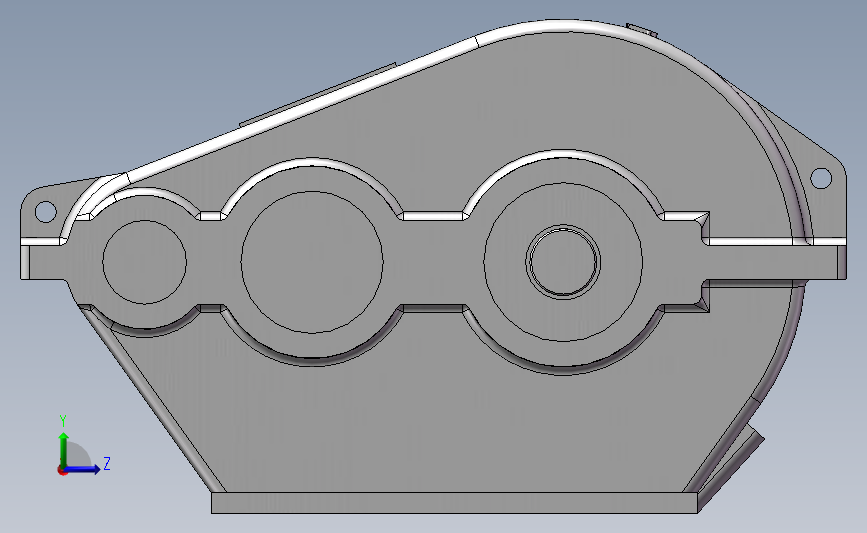Pick the inspection cover plate on sloped top
Image resolution: width=867 pixels, height=533 pixels.
pyautogui.click(x=318, y=94)
